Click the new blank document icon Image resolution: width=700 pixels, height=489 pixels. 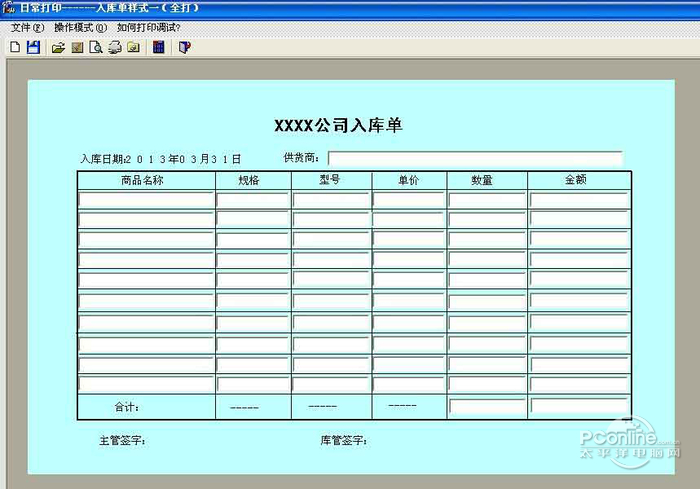point(15,47)
